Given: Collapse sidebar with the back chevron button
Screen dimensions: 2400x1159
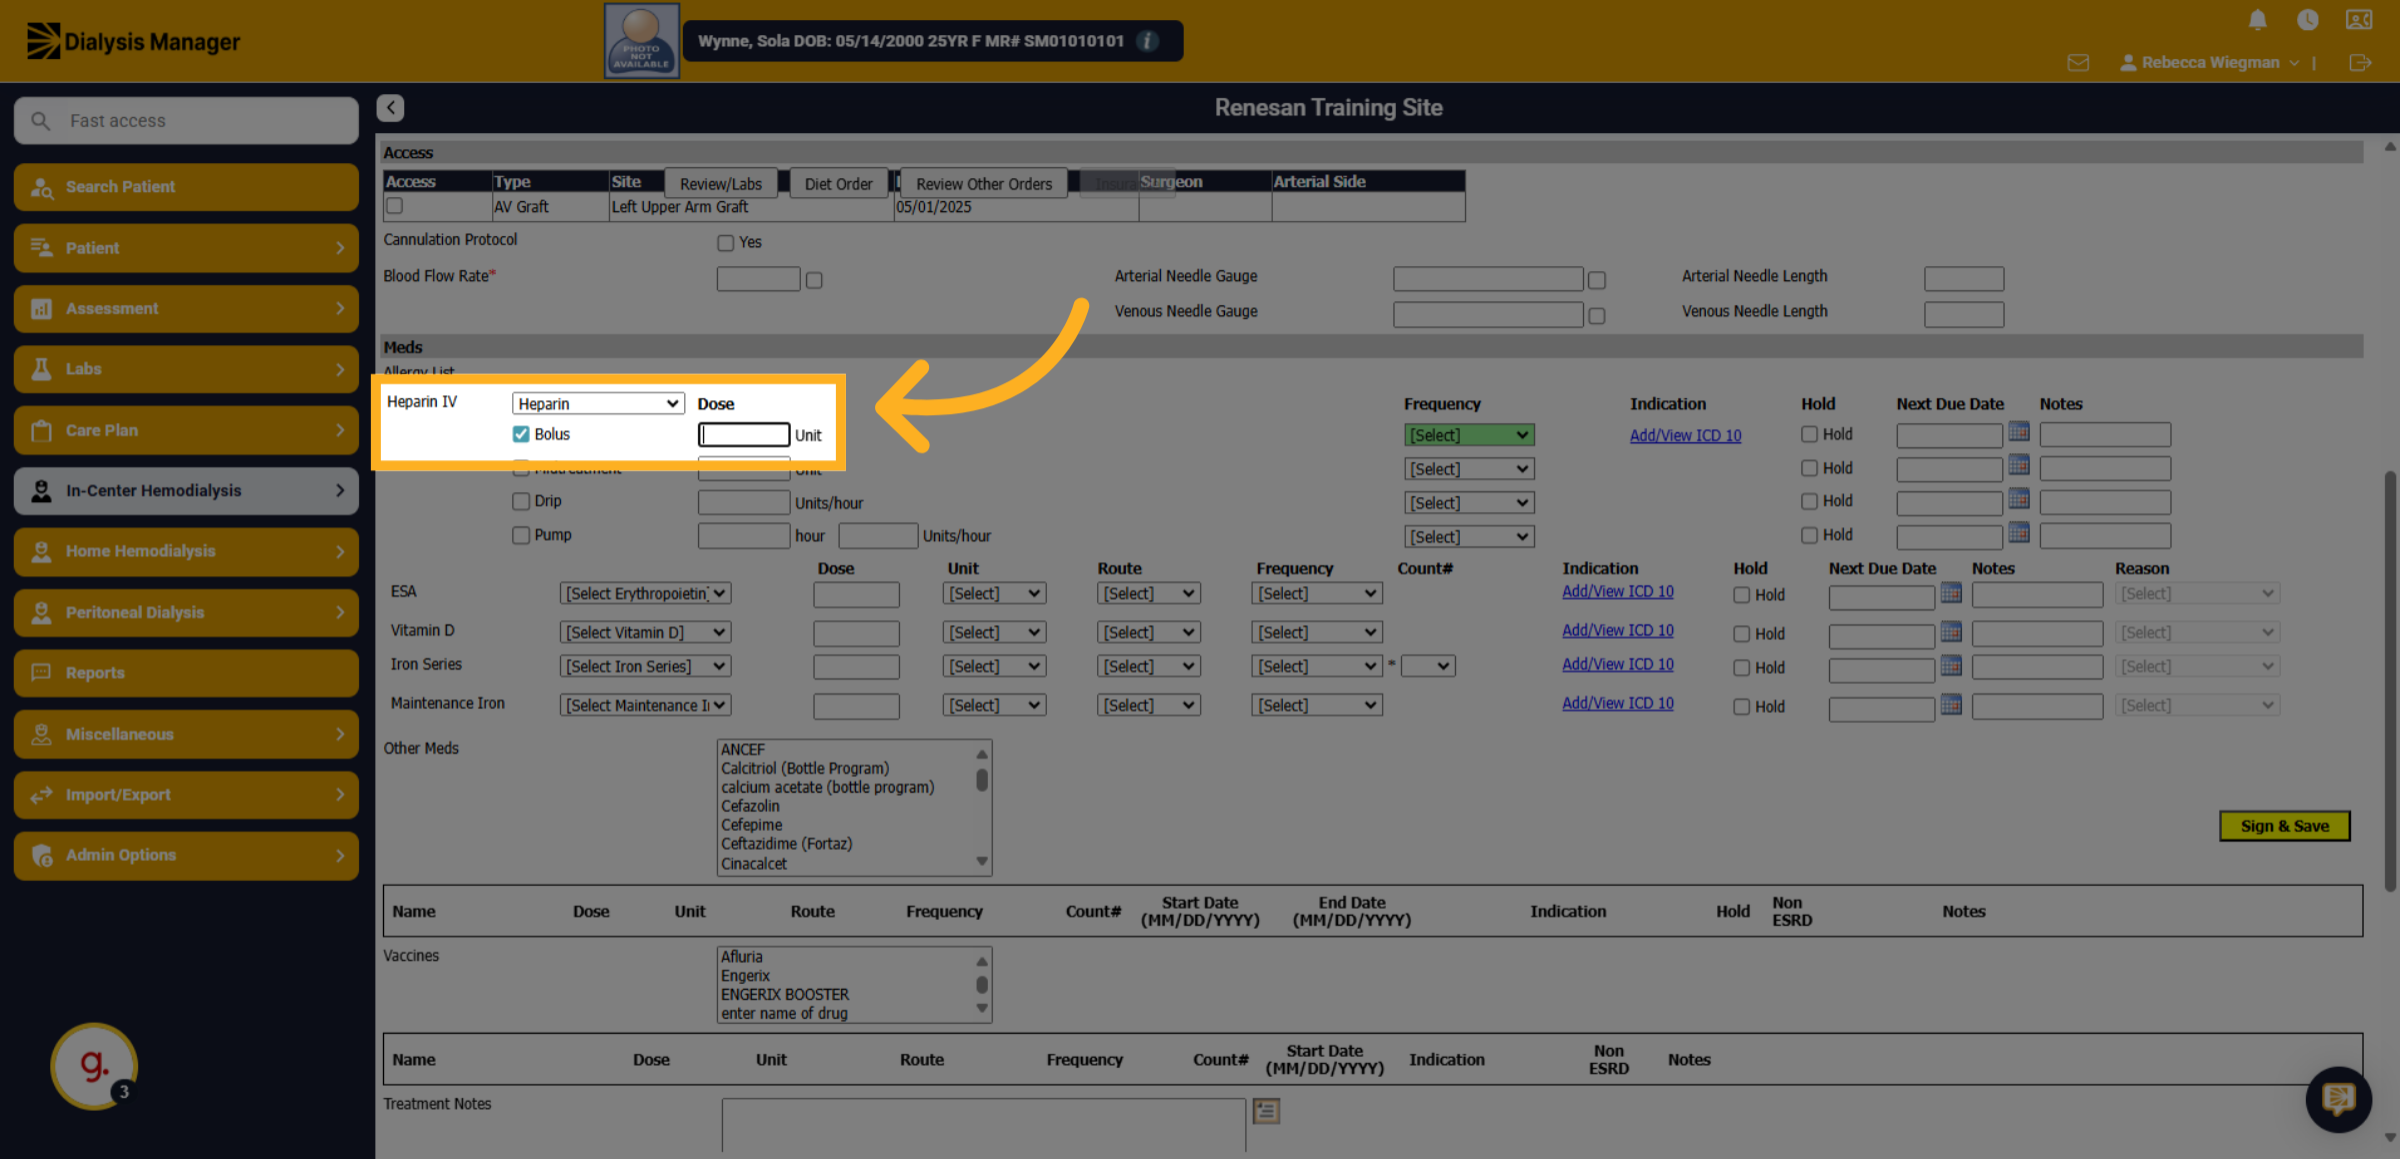Looking at the screenshot, I should [x=390, y=108].
